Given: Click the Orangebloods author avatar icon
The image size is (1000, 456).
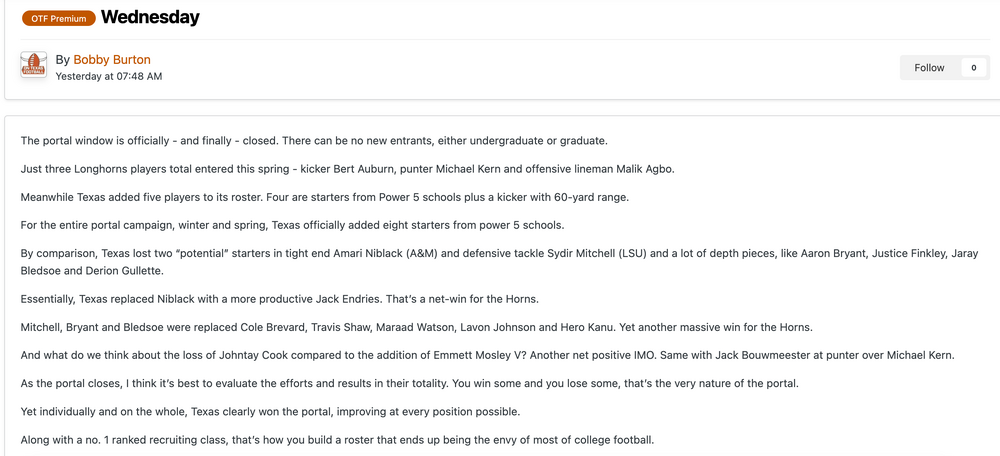Looking at the screenshot, I should click(x=33, y=66).
